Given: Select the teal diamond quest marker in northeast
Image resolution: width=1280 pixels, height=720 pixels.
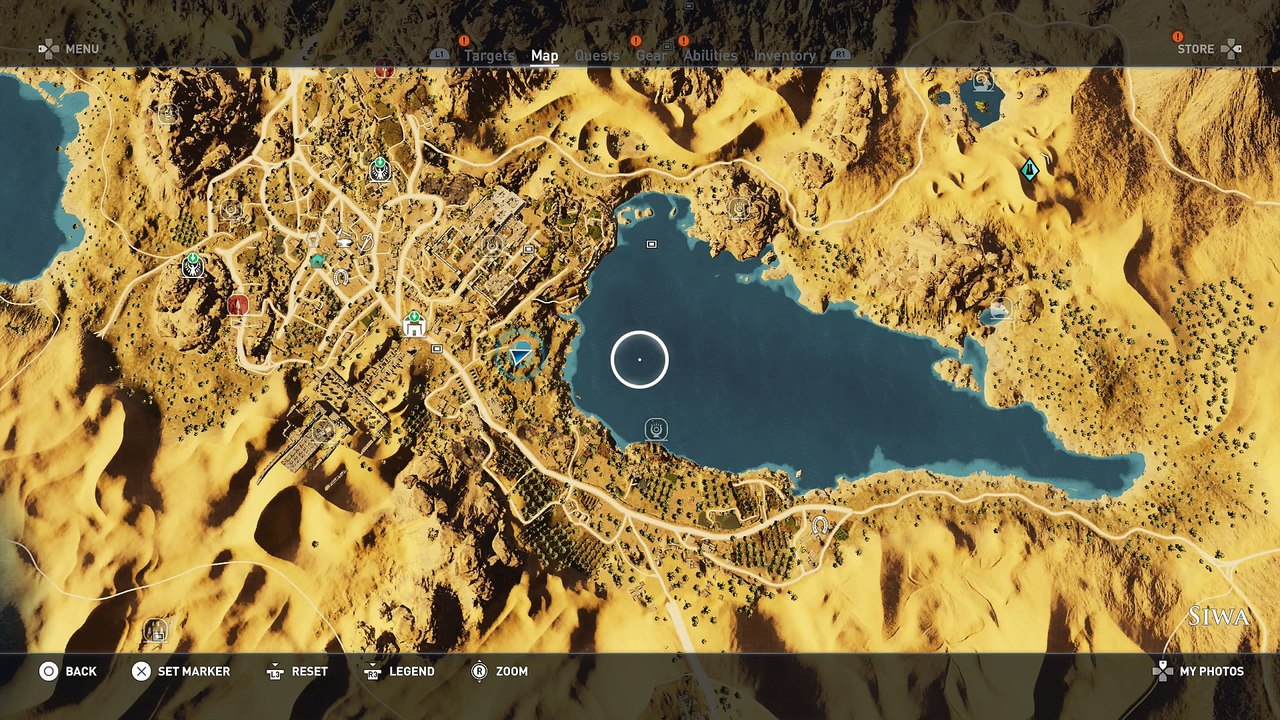Looking at the screenshot, I should (x=1029, y=170).
